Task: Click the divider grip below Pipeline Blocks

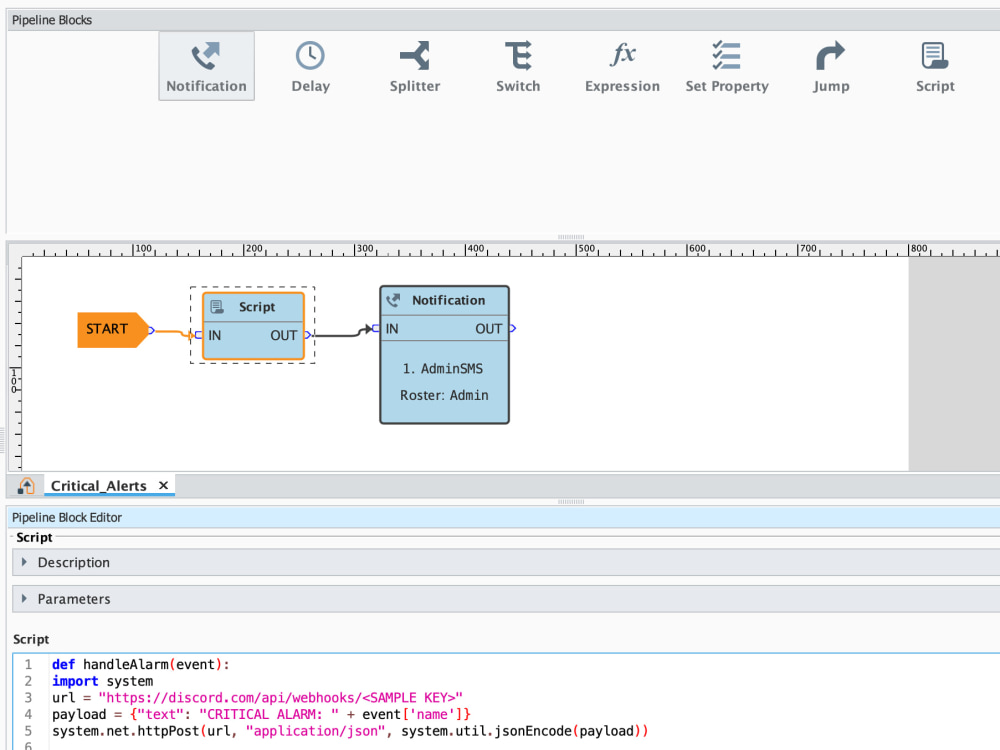Action: (x=571, y=237)
